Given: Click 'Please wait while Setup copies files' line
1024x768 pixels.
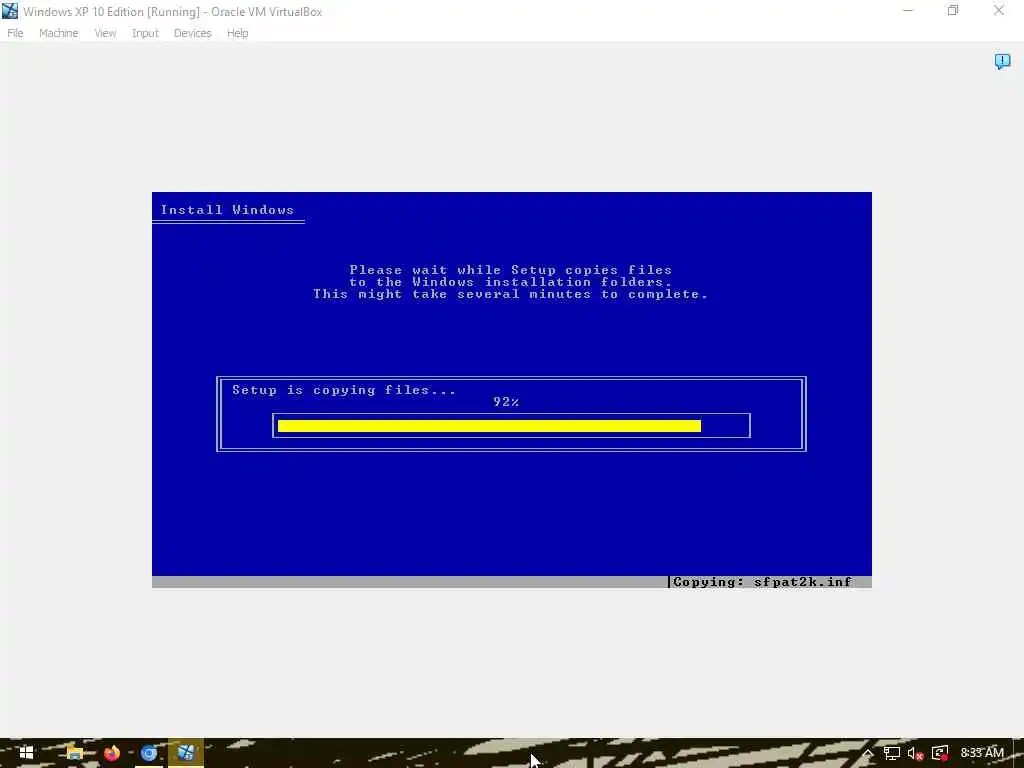Looking at the screenshot, I should (511, 270).
